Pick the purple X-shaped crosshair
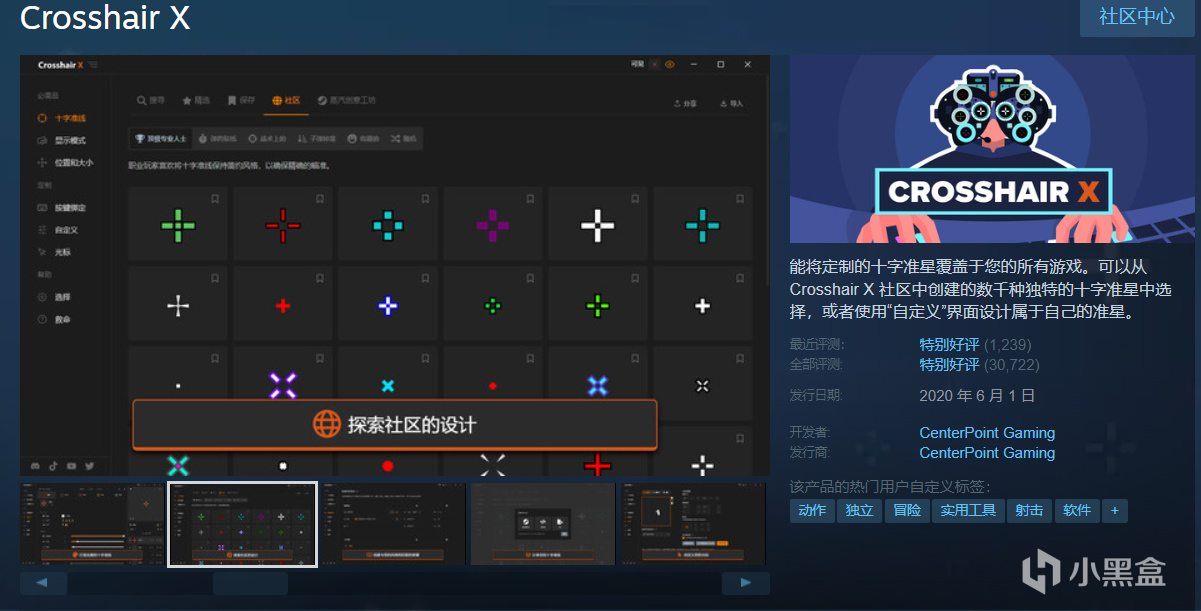 [283, 384]
